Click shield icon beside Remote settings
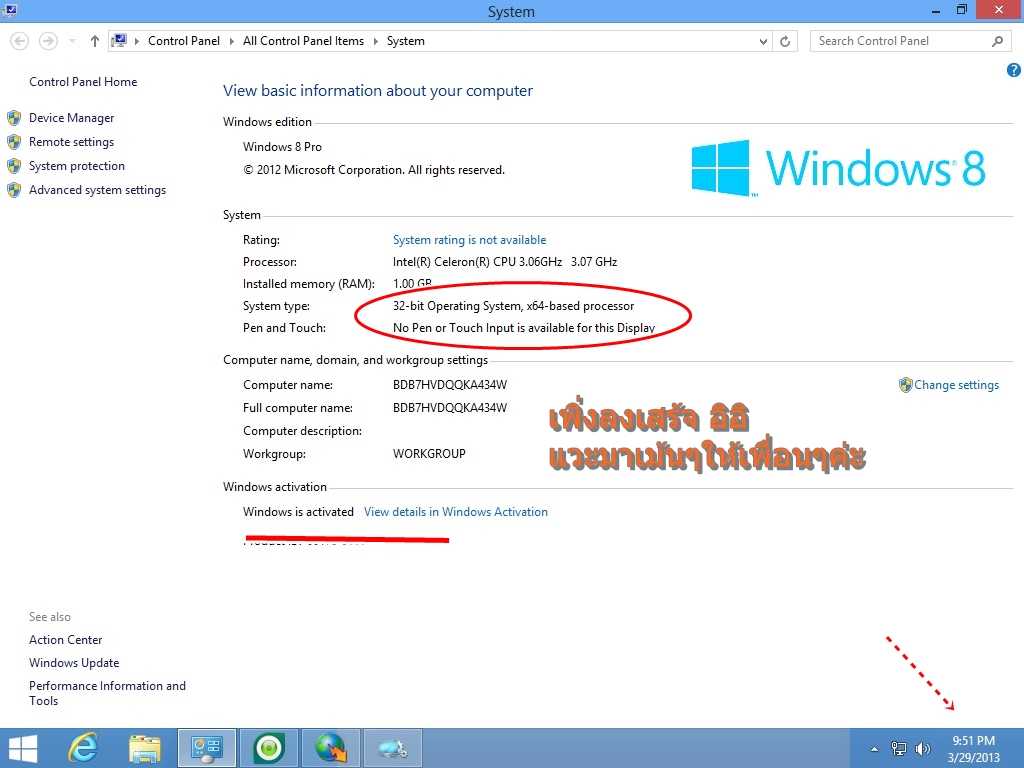The width and height of the screenshot is (1024, 768). coord(14,142)
